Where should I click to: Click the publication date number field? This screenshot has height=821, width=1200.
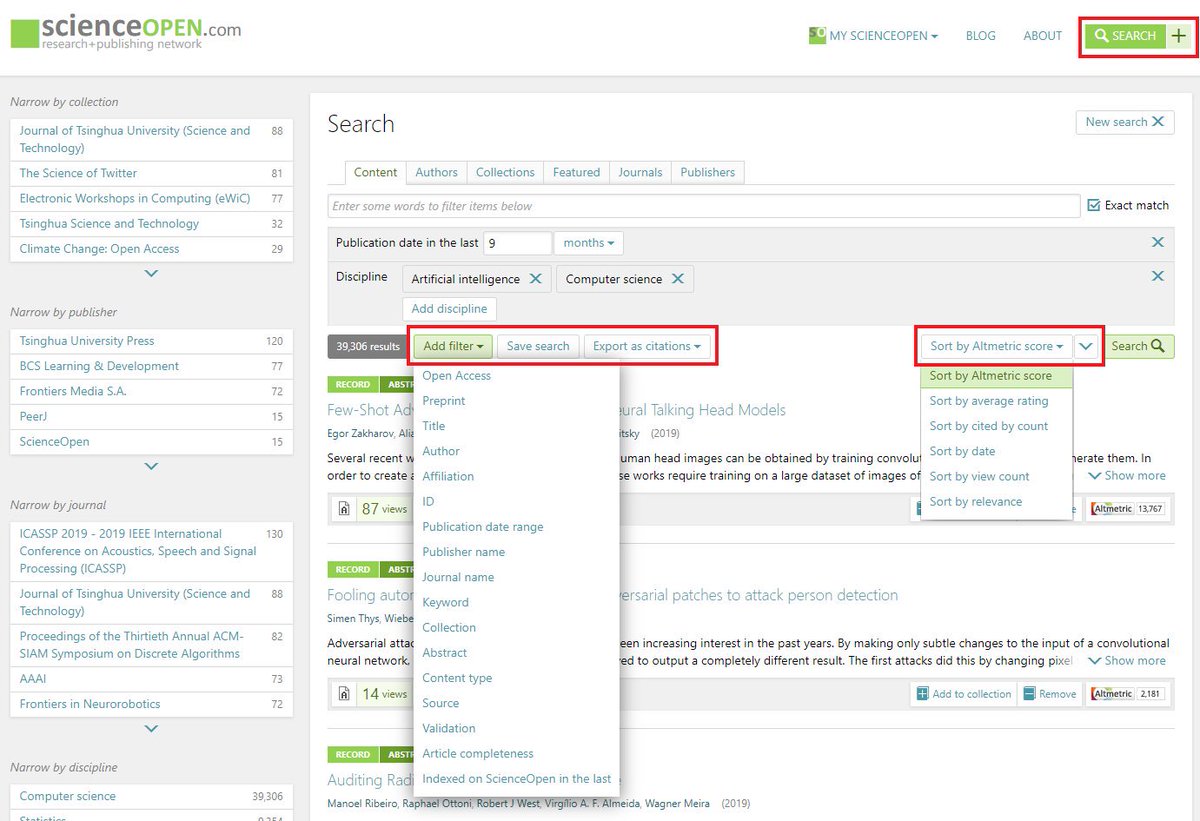point(517,243)
